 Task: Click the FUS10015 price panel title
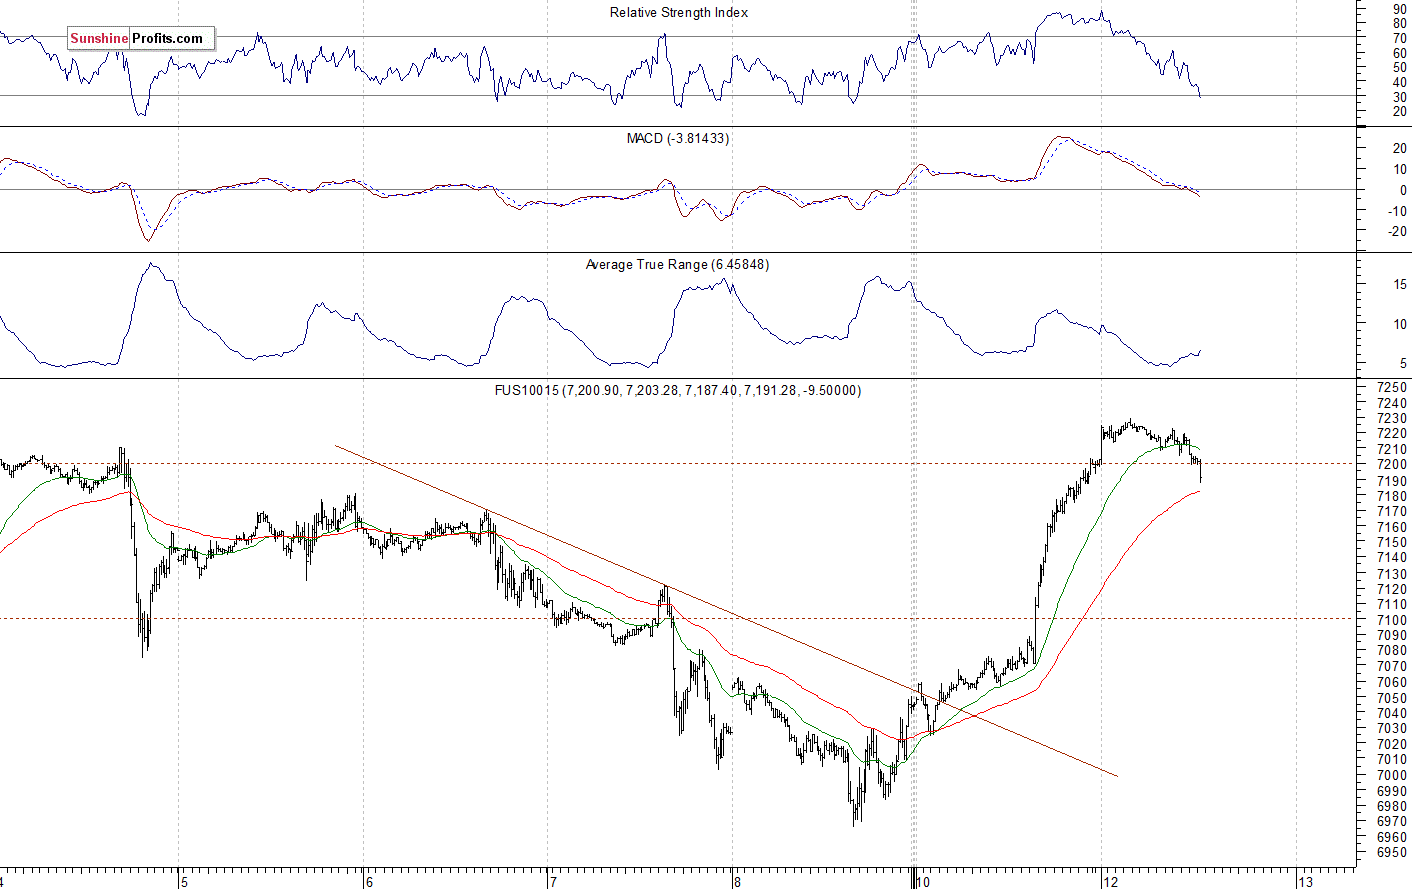pos(678,391)
